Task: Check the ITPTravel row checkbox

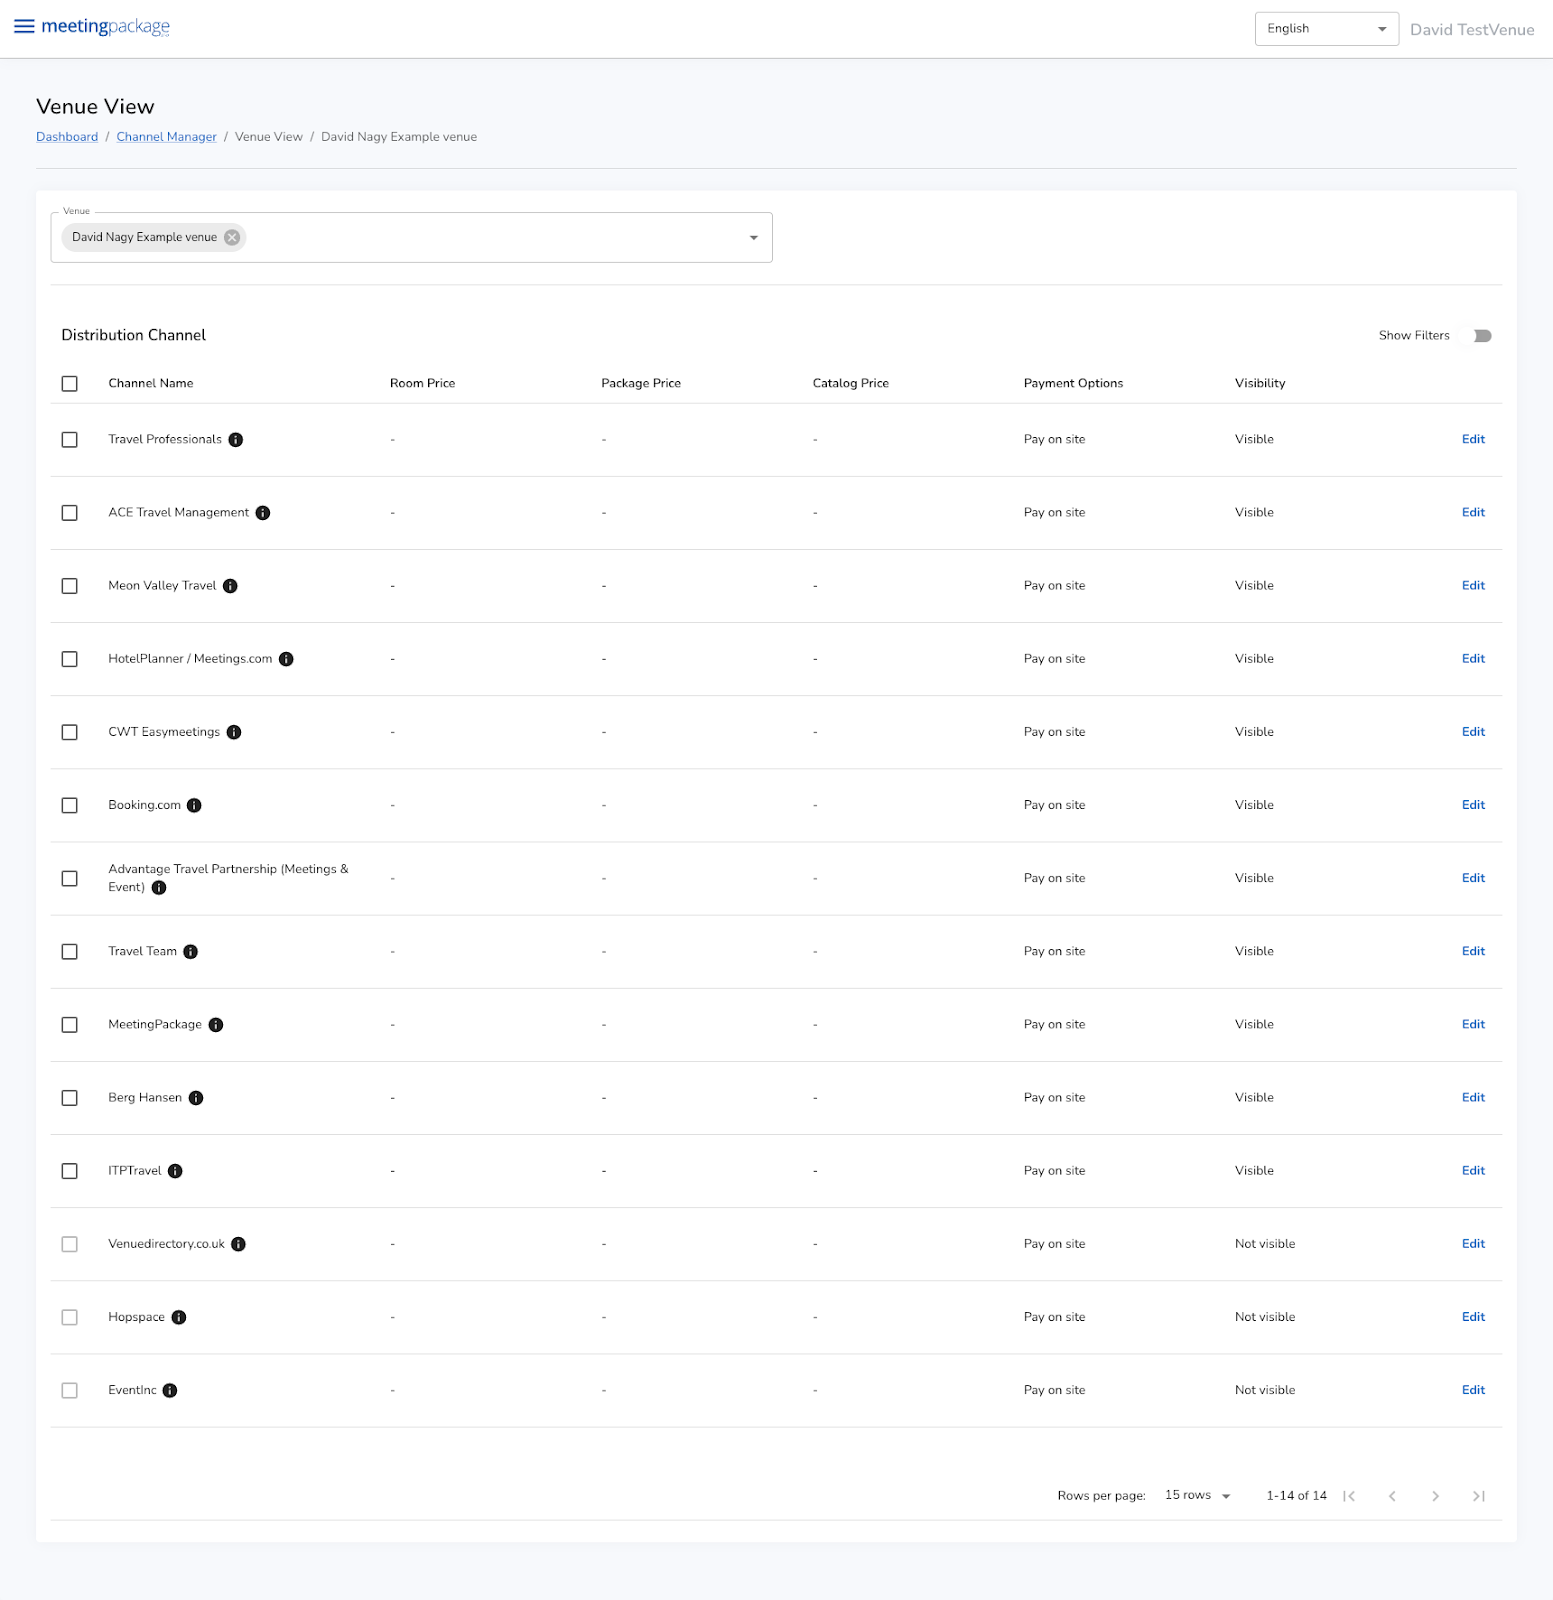Action: point(70,1171)
